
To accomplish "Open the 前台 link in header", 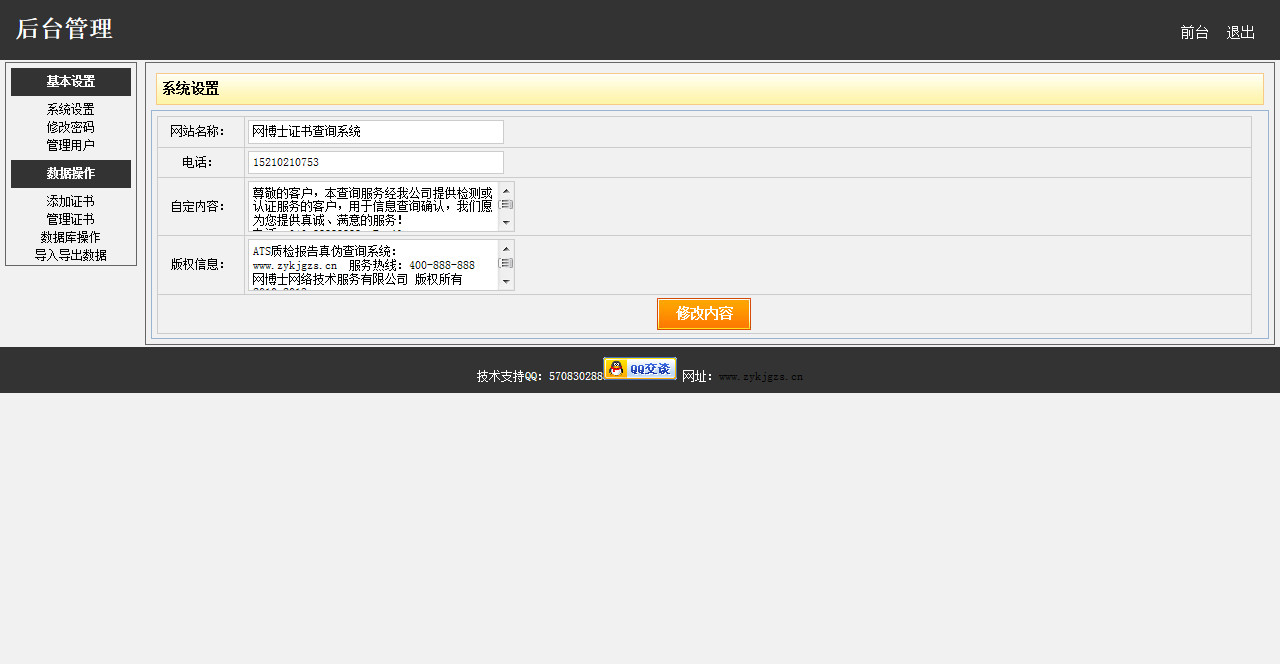I will click(1194, 32).
